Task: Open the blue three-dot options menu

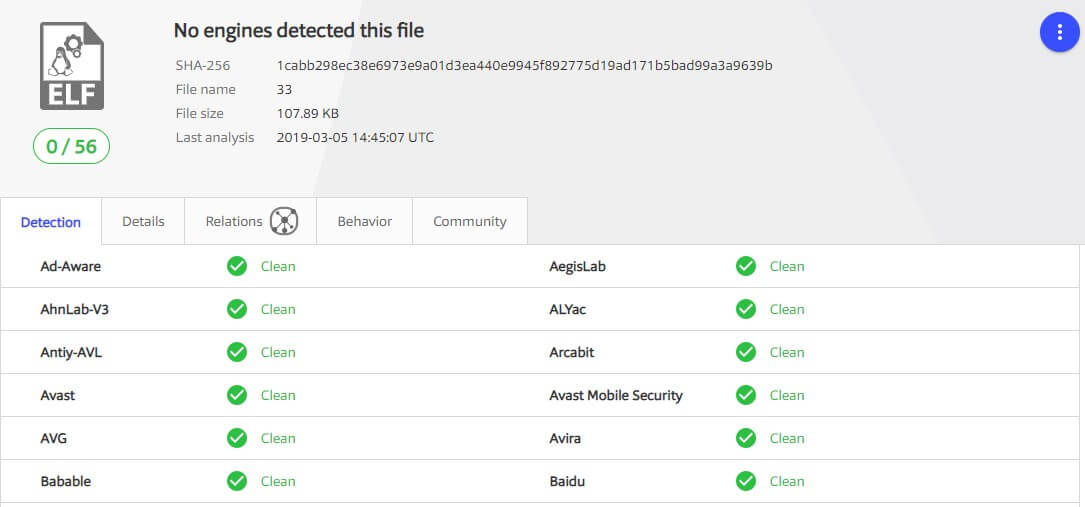Action: tap(1059, 32)
